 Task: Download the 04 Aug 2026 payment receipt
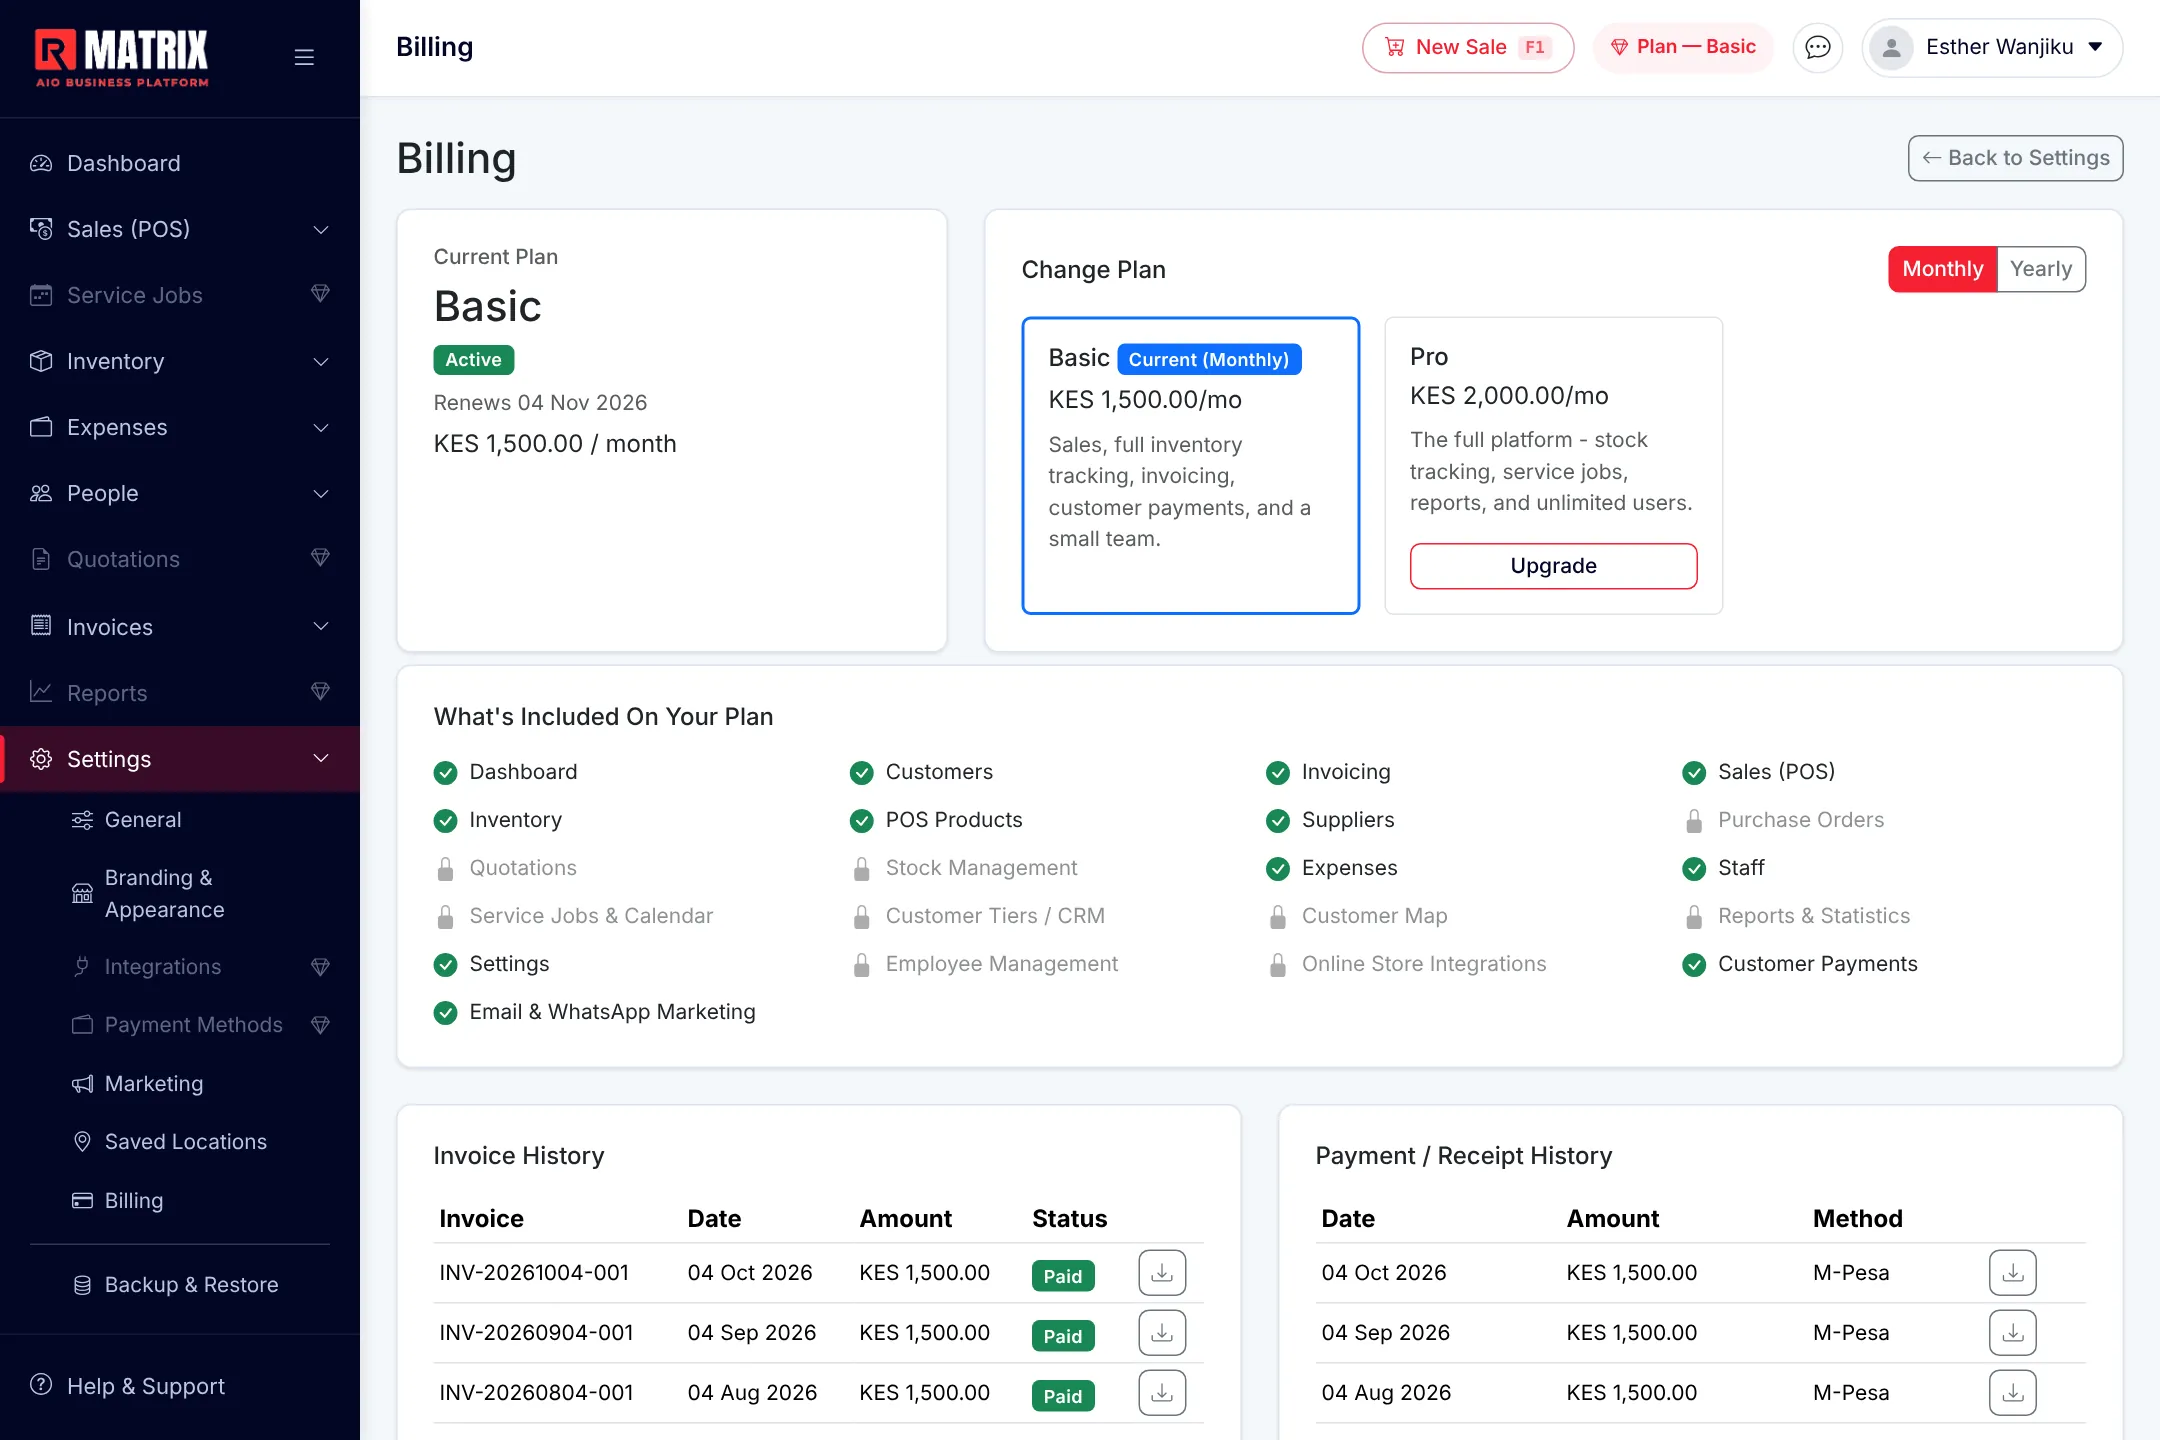coord(2013,1393)
